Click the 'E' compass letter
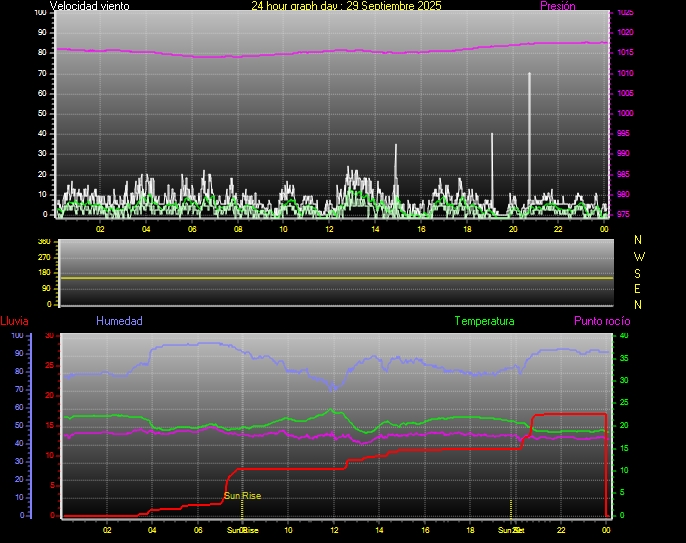The width and height of the screenshot is (686, 543). (639, 288)
